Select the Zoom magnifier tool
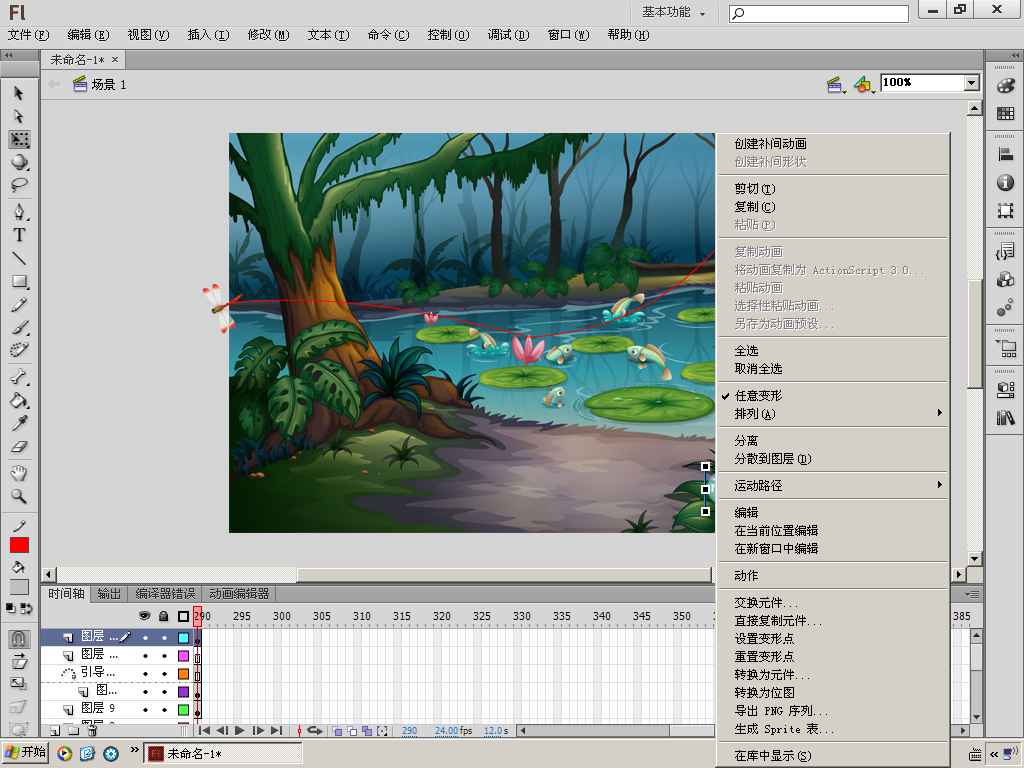The width and height of the screenshot is (1024, 768). click(19, 496)
